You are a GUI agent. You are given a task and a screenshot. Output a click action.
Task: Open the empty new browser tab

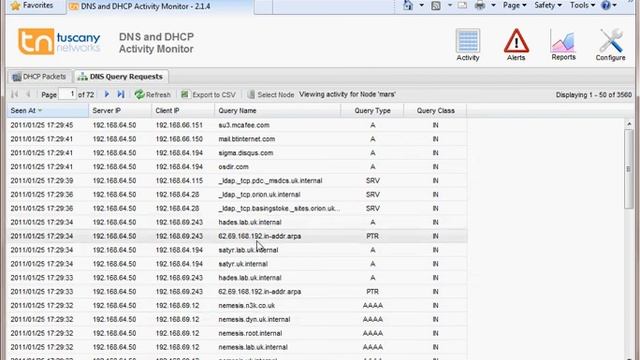(263, 7)
